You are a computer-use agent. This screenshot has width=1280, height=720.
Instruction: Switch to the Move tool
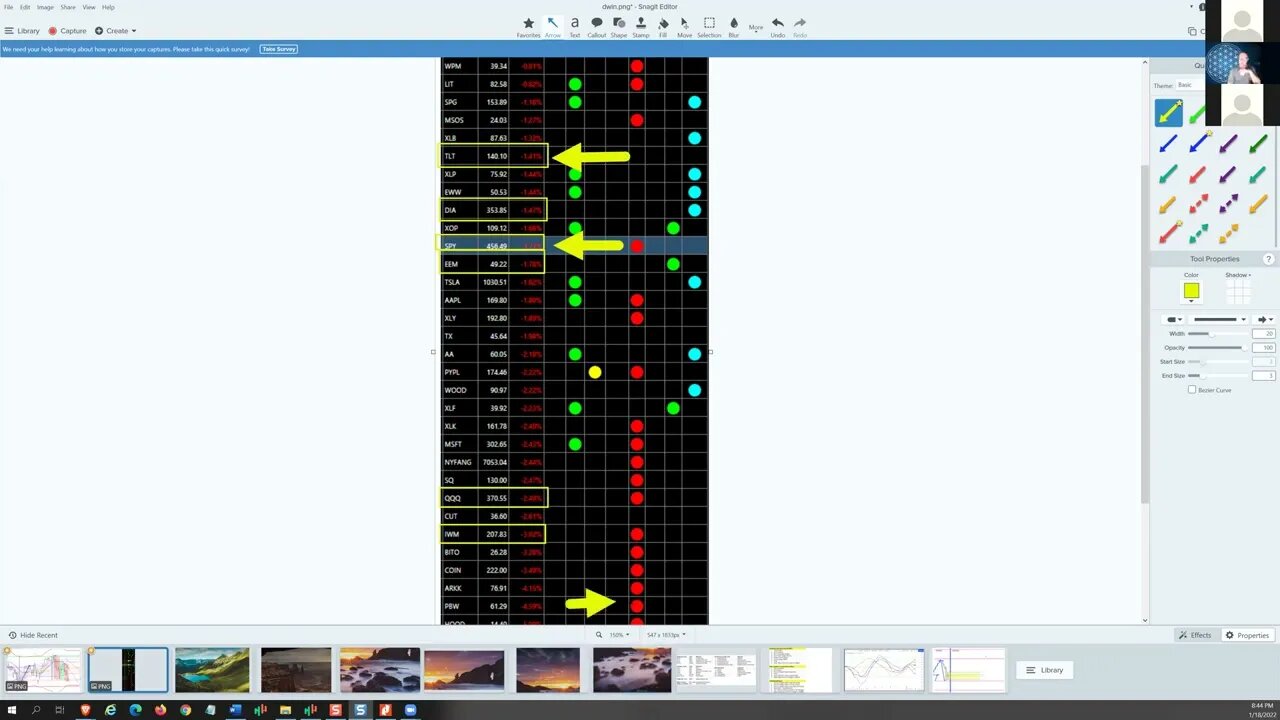click(684, 27)
